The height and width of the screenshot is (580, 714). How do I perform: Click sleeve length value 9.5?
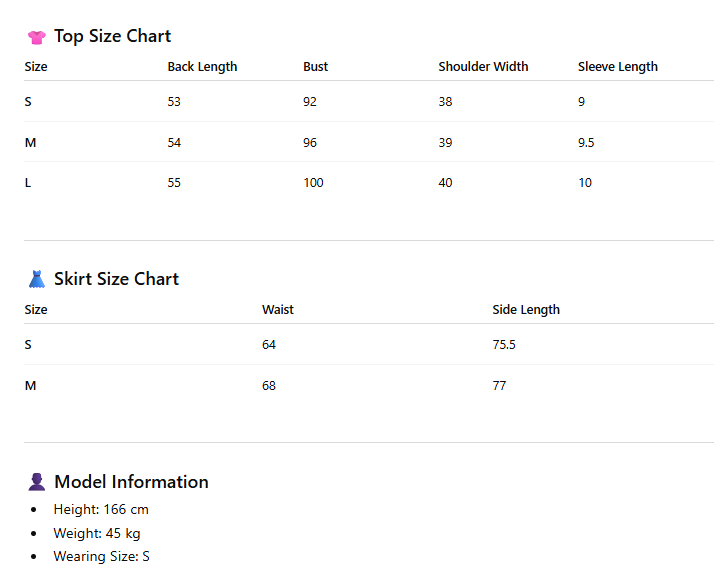point(586,142)
